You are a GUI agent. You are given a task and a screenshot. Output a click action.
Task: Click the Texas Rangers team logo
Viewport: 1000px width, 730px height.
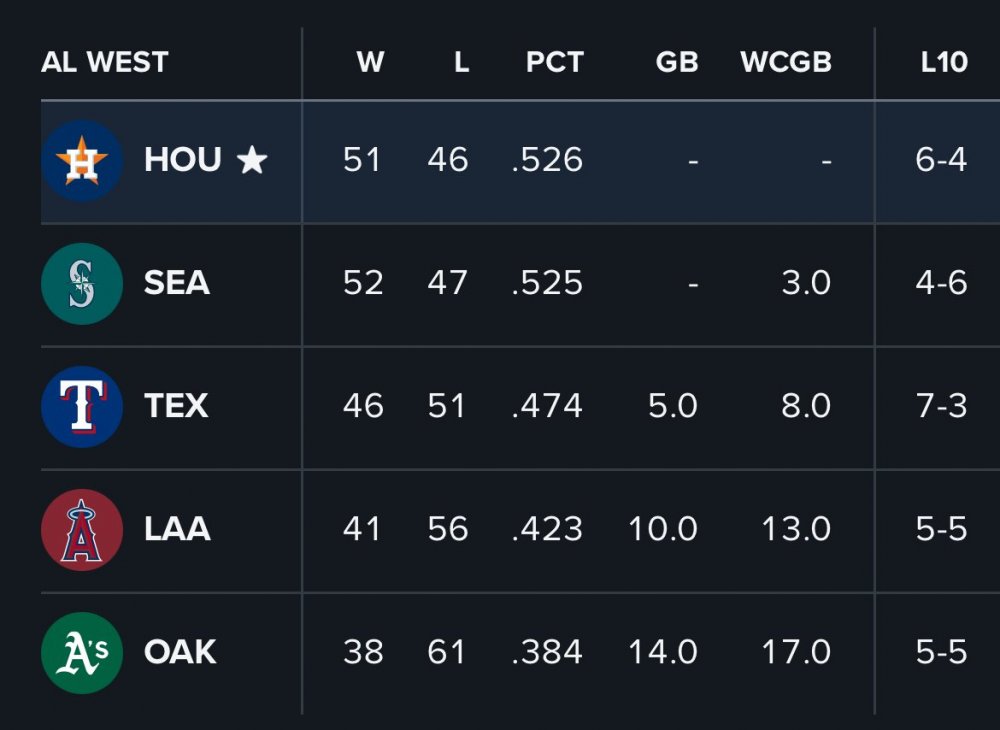pyautogui.click(x=82, y=407)
